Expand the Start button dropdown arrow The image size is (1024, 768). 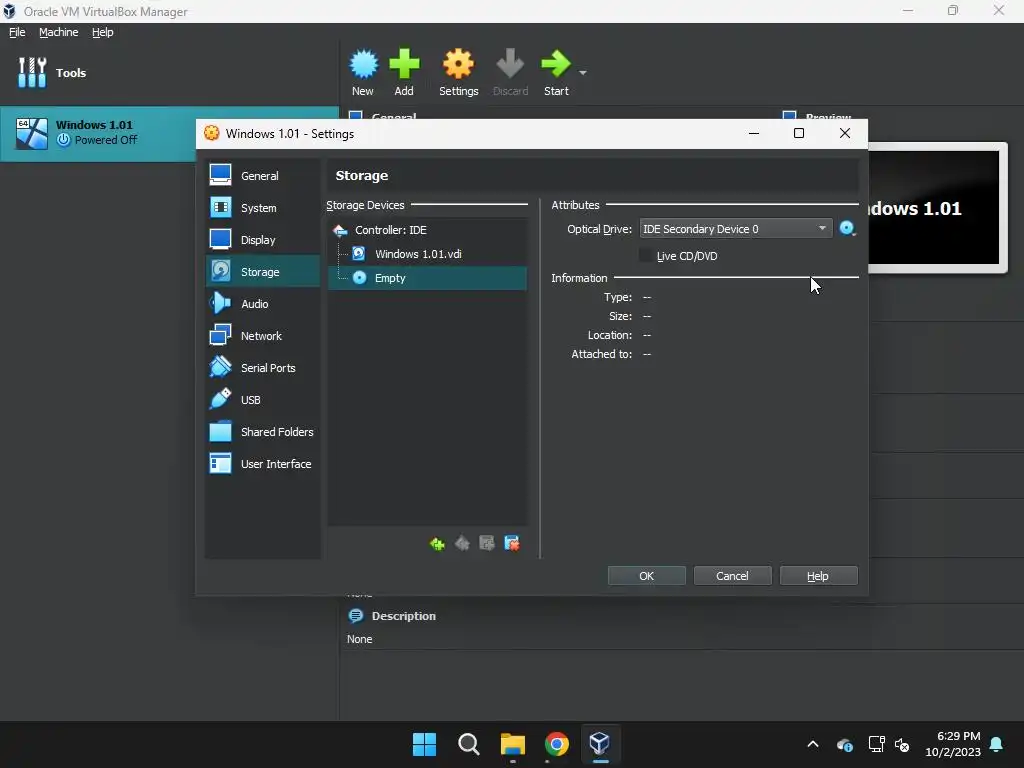point(583,72)
